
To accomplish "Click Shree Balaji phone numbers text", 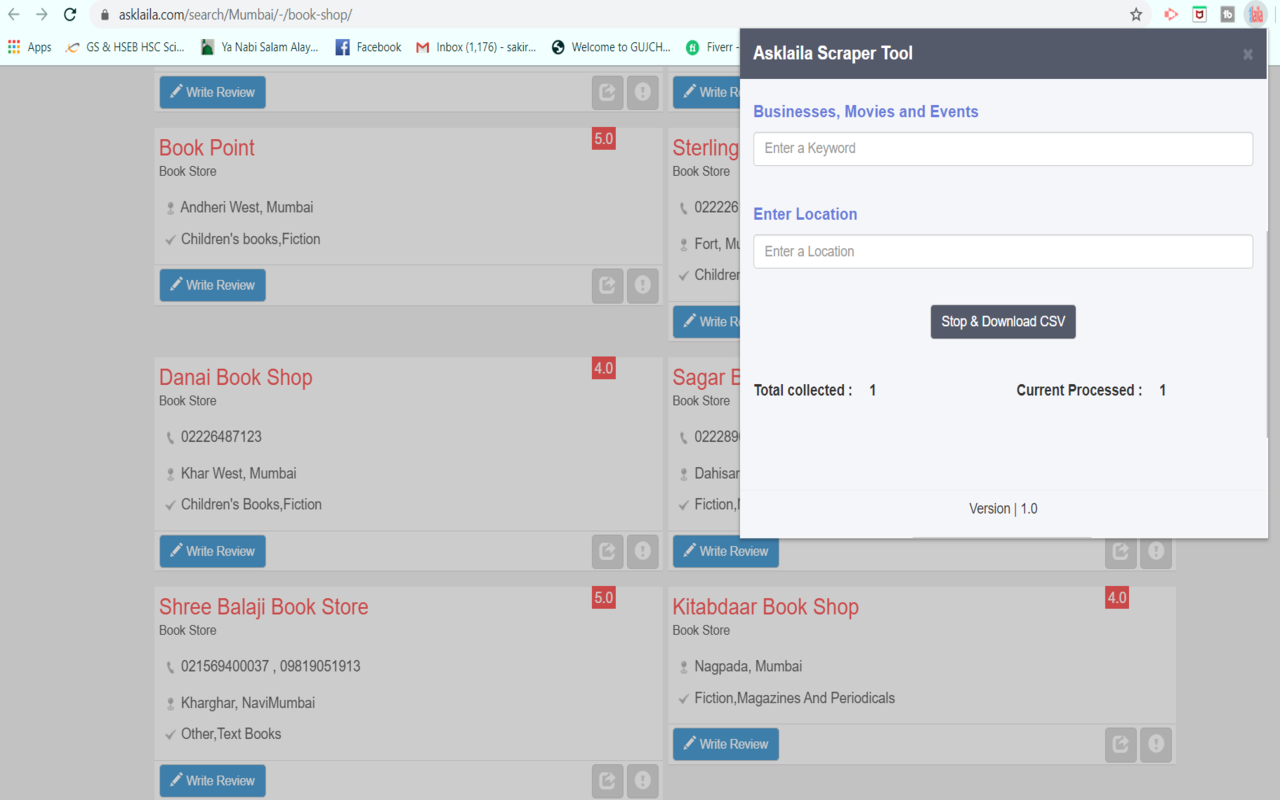I will [271, 666].
